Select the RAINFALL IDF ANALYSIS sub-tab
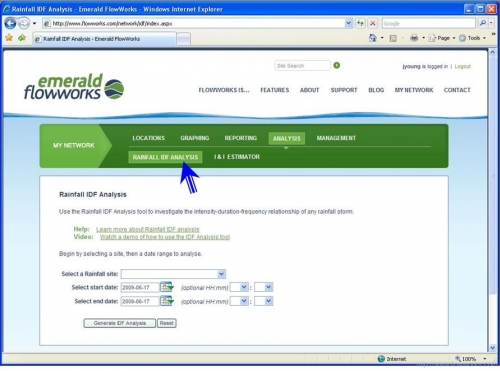 (x=165, y=157)
